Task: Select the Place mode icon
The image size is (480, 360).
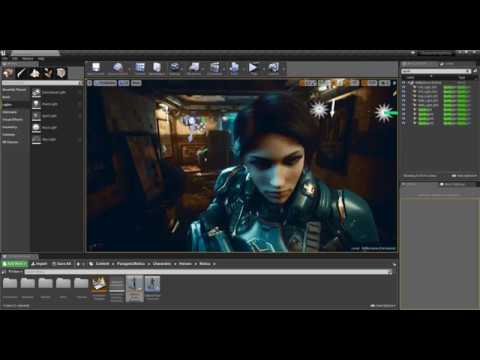Action: click(x=8, y=73)
